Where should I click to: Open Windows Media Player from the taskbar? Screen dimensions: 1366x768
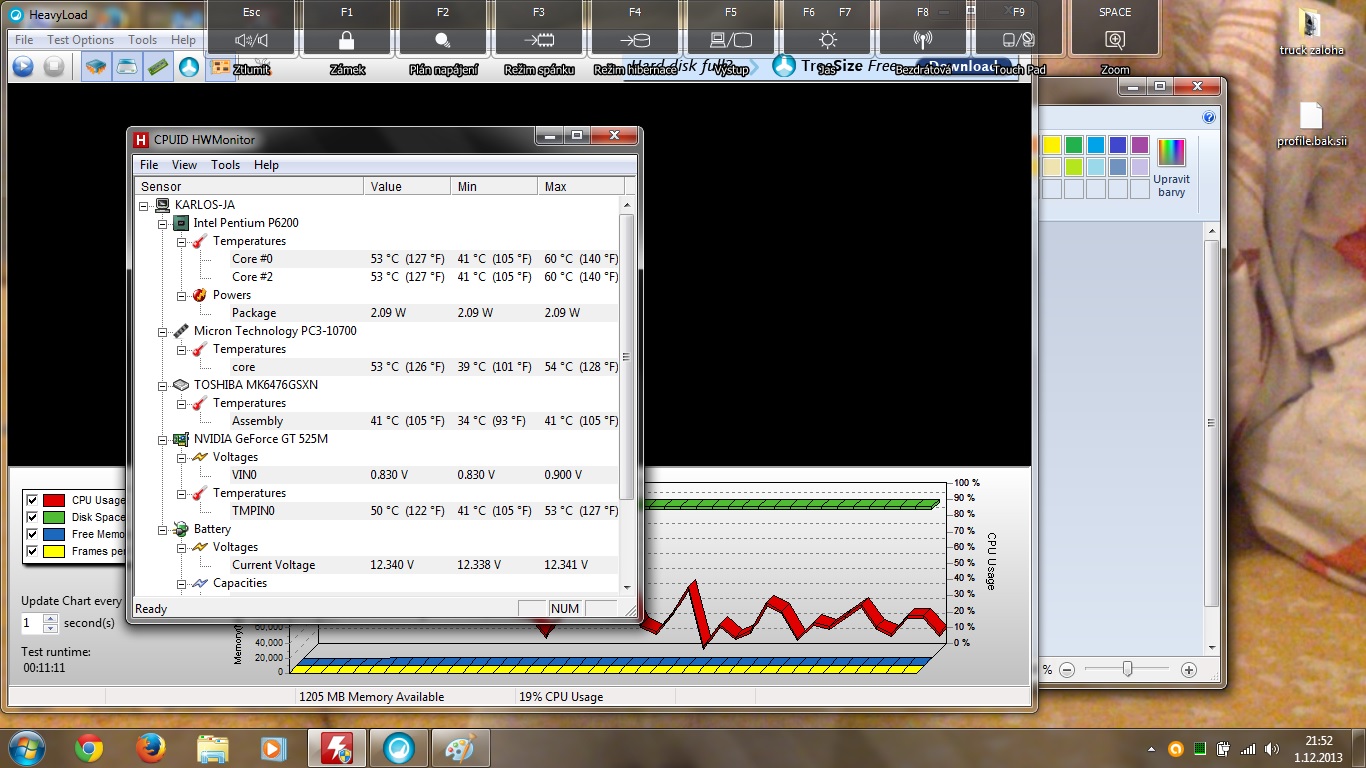click(x=273, y=747)
